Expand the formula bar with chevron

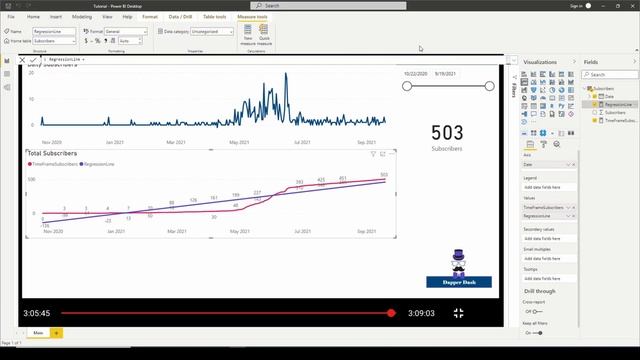coord(514,60)
